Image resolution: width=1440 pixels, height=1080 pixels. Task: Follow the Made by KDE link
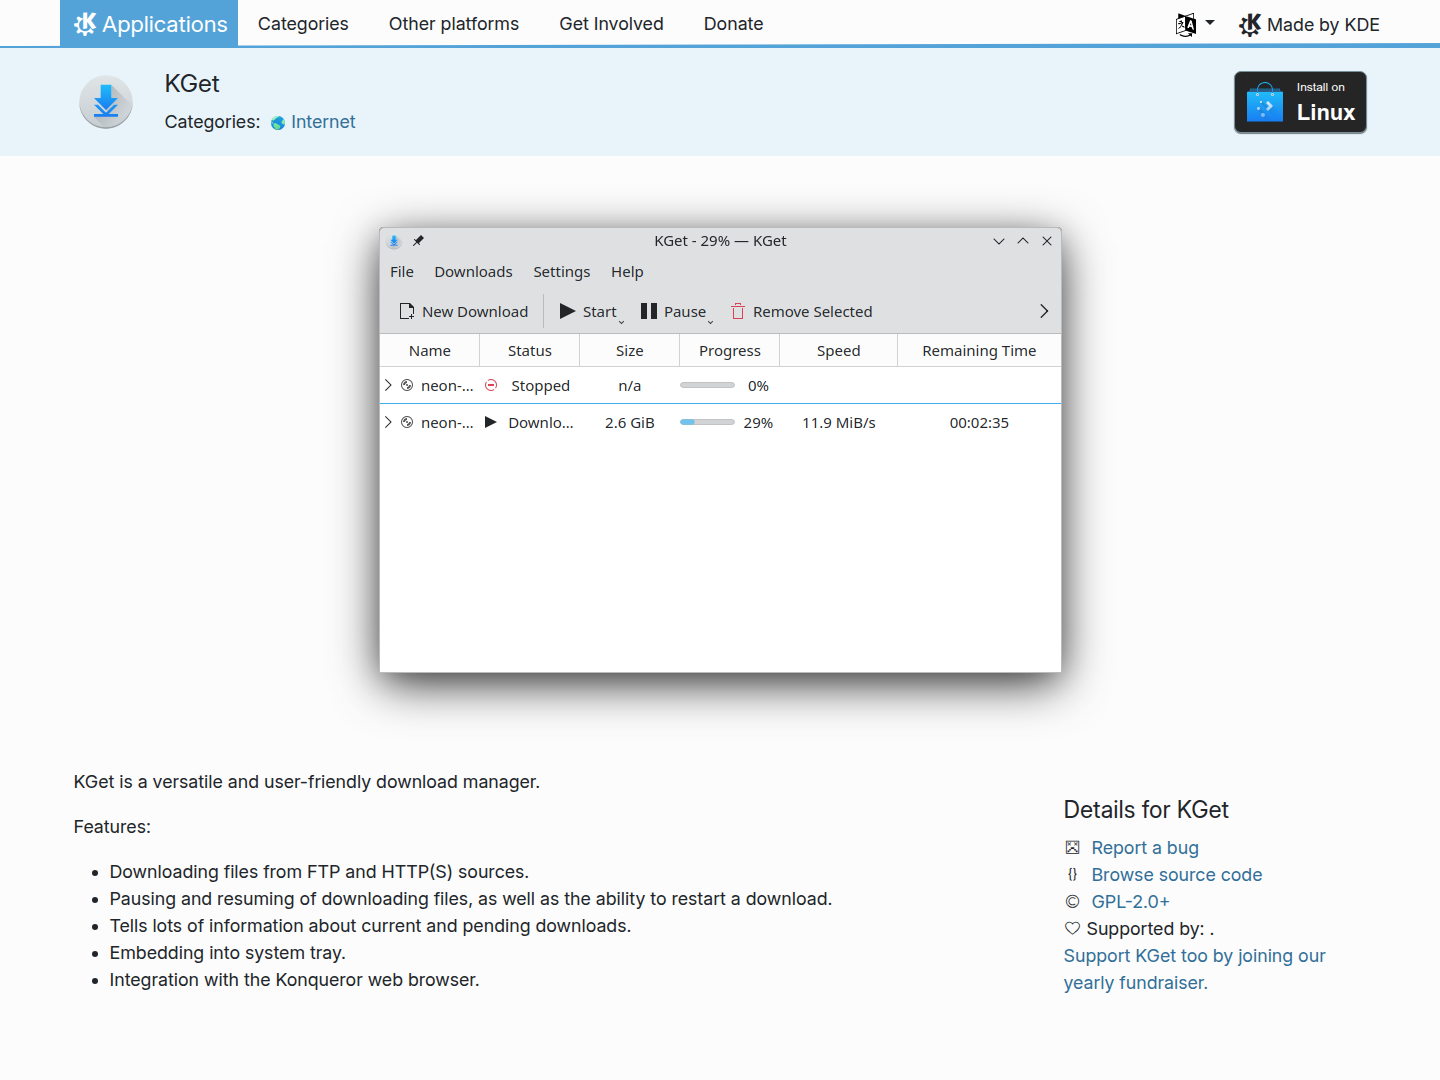(1309, 24)
